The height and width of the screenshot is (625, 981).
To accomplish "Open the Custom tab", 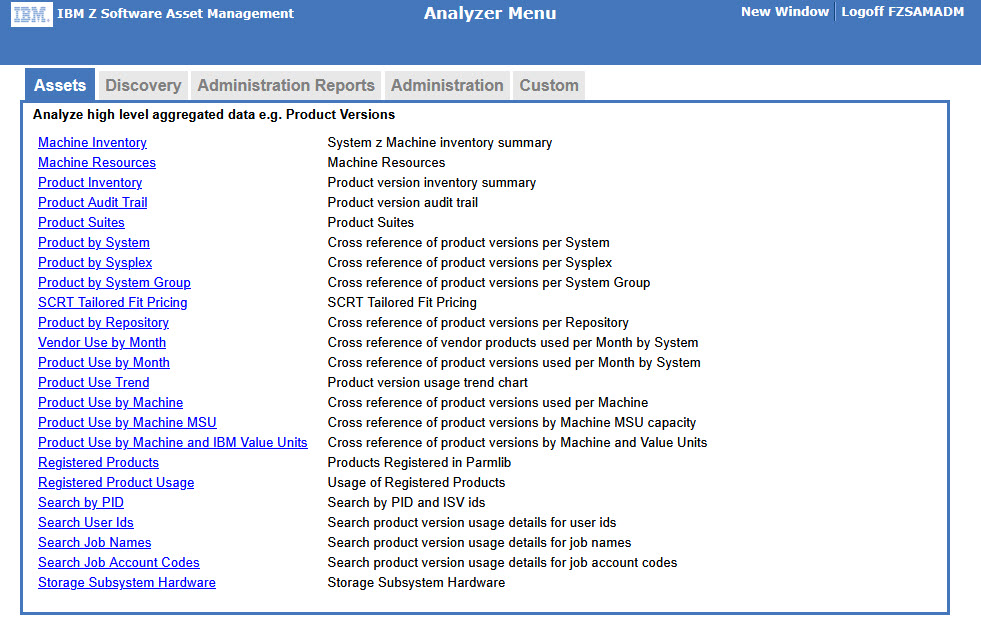I will (x=548, y=85).
